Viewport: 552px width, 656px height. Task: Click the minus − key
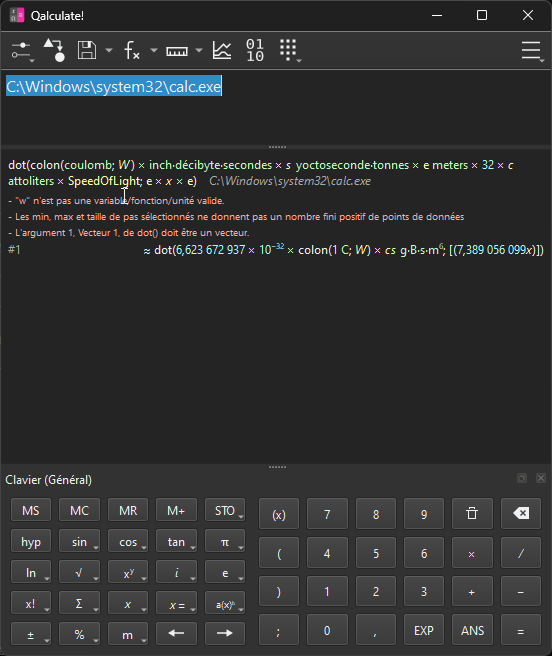click(x=521, y=591)
